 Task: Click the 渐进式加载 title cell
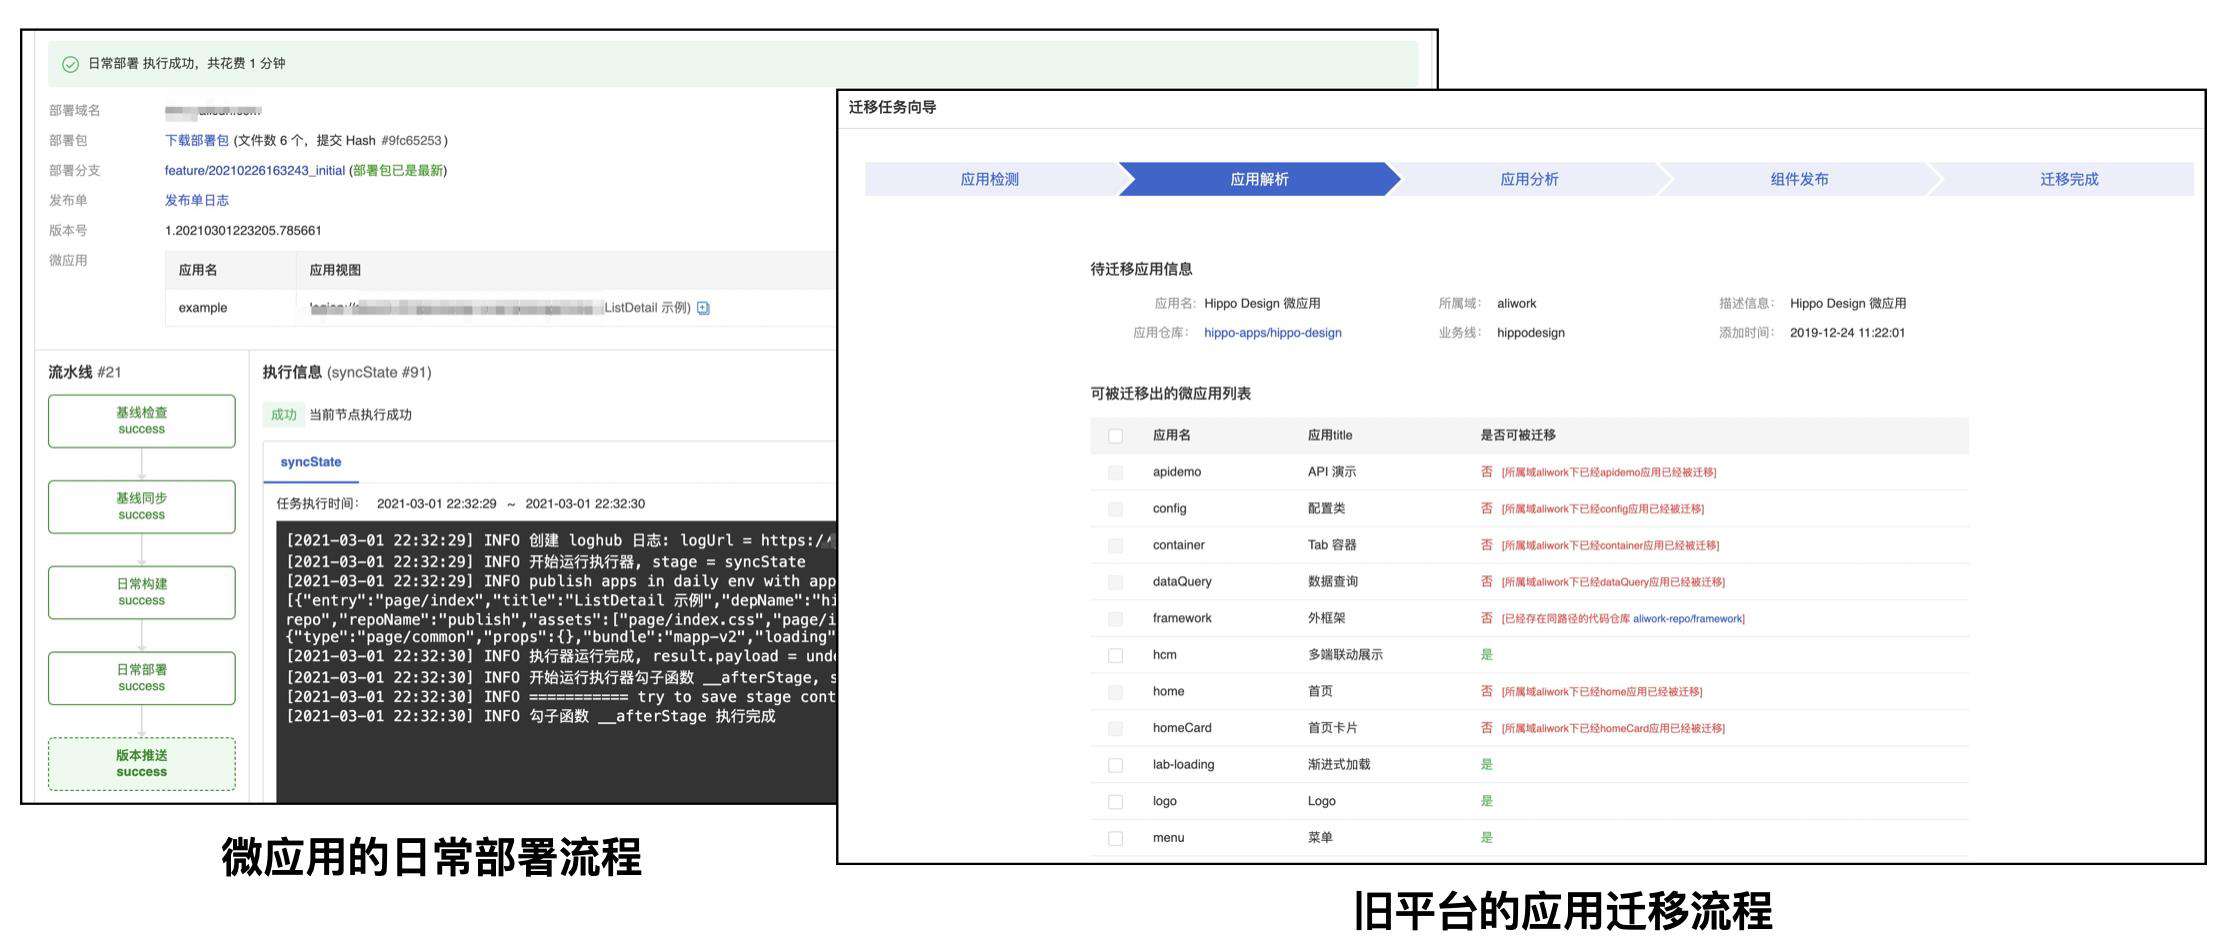(1339, 765)
